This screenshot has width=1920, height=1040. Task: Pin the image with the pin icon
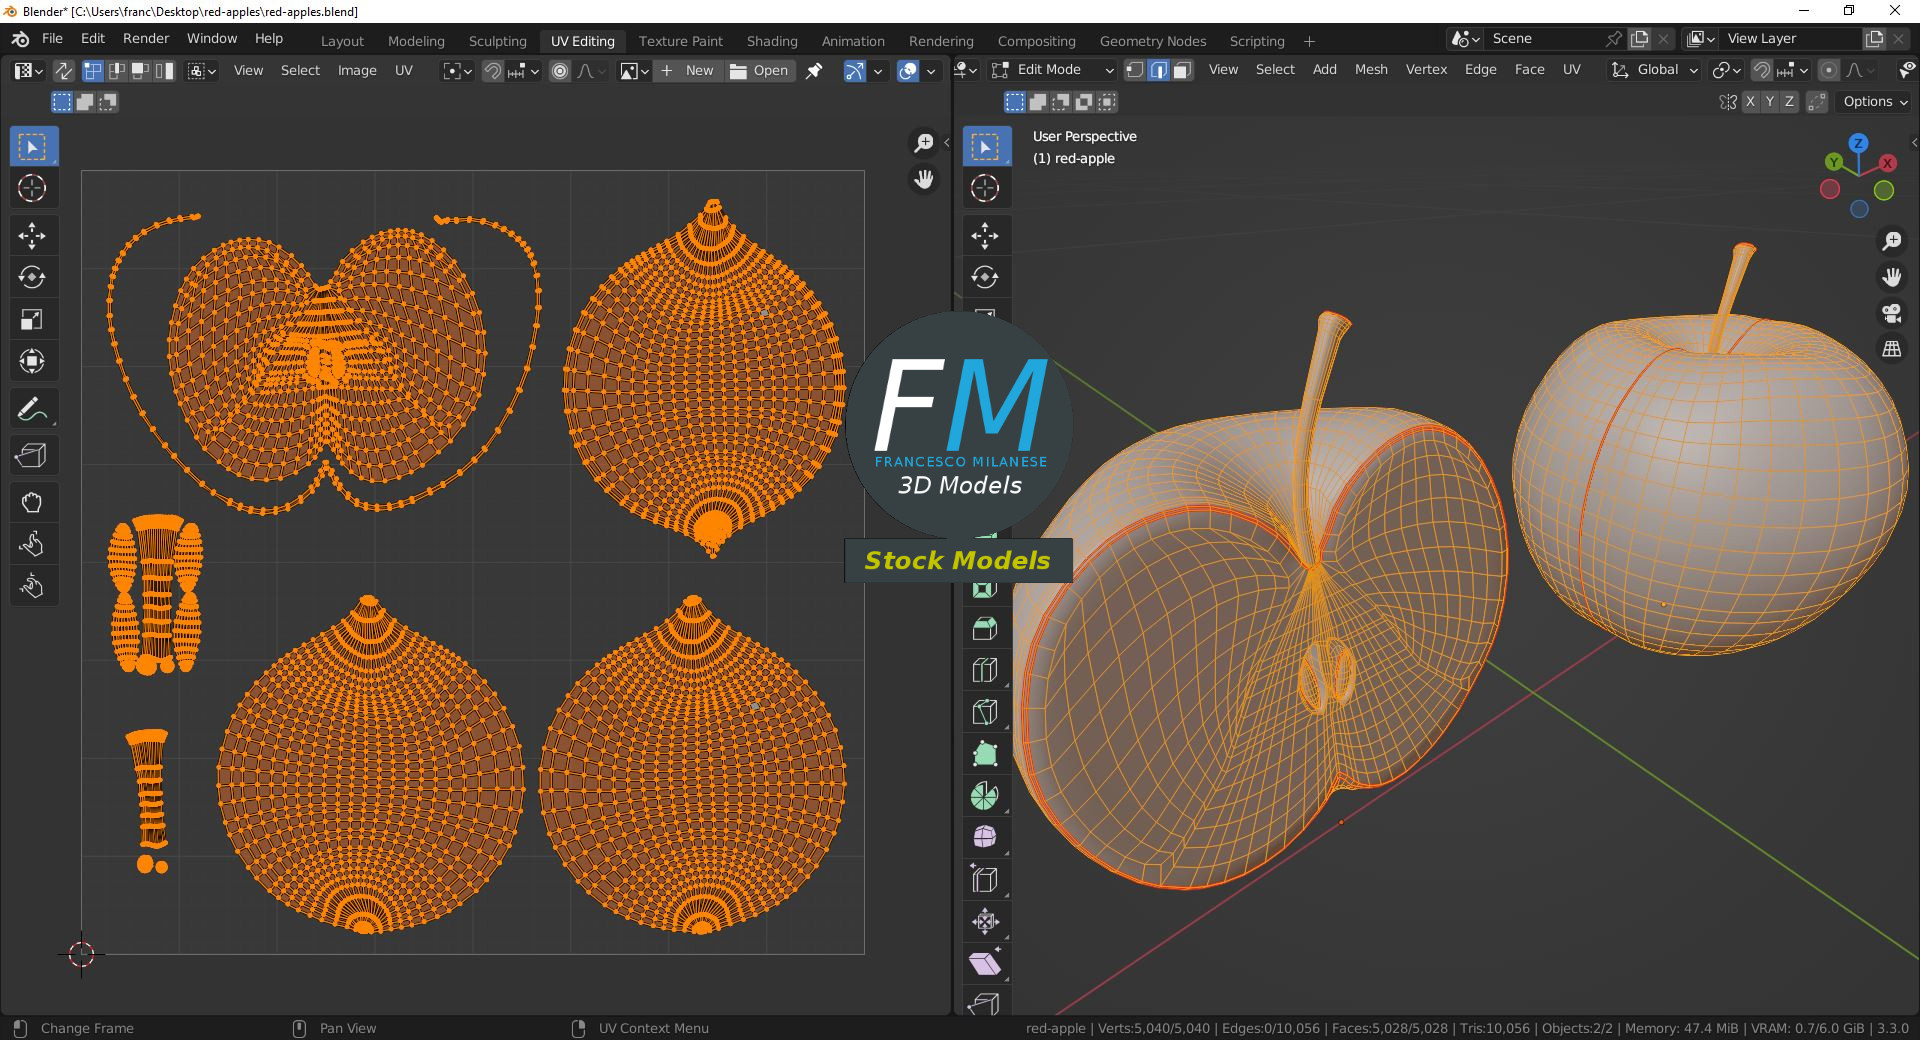tap(814, 71)
